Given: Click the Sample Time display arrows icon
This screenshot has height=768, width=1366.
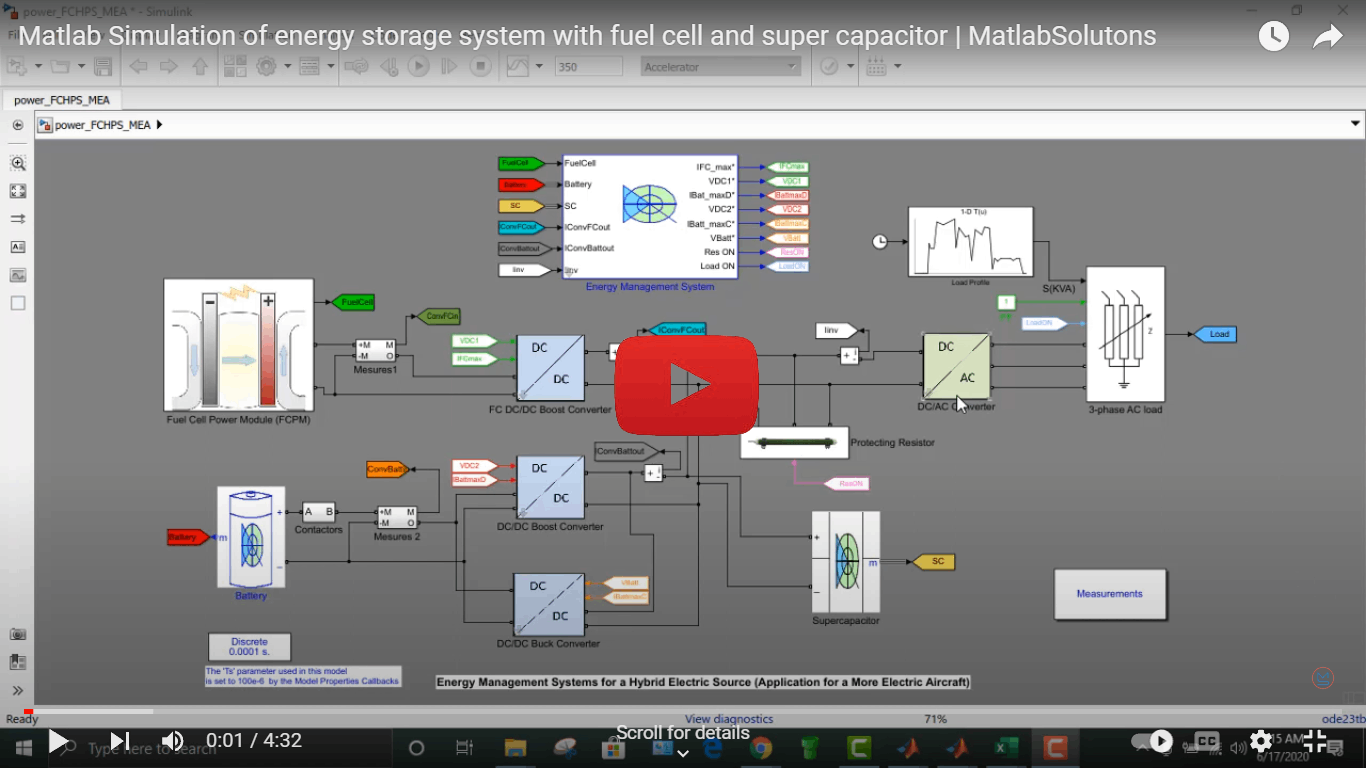Looking at the screenshot, I should pos(18,219).
